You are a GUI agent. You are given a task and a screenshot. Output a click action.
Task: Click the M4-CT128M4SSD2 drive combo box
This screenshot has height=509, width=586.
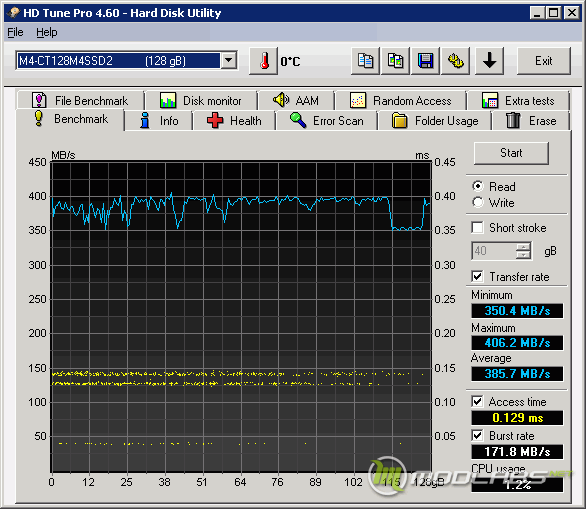pos(127,61)
